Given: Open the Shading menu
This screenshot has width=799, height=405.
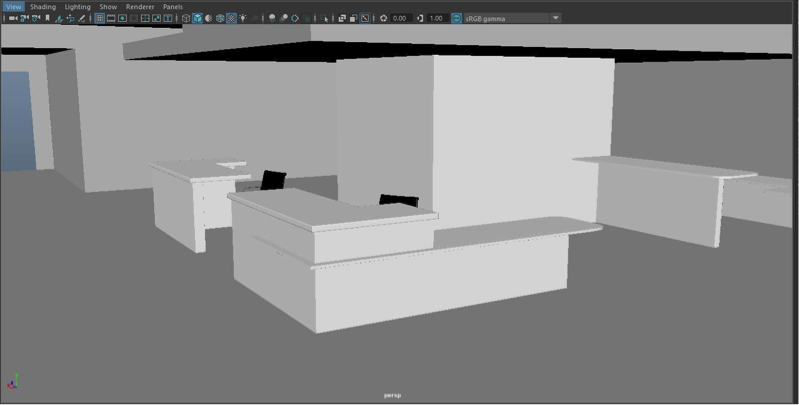Looking at the screenshot, I should click(x=42, y=6).
